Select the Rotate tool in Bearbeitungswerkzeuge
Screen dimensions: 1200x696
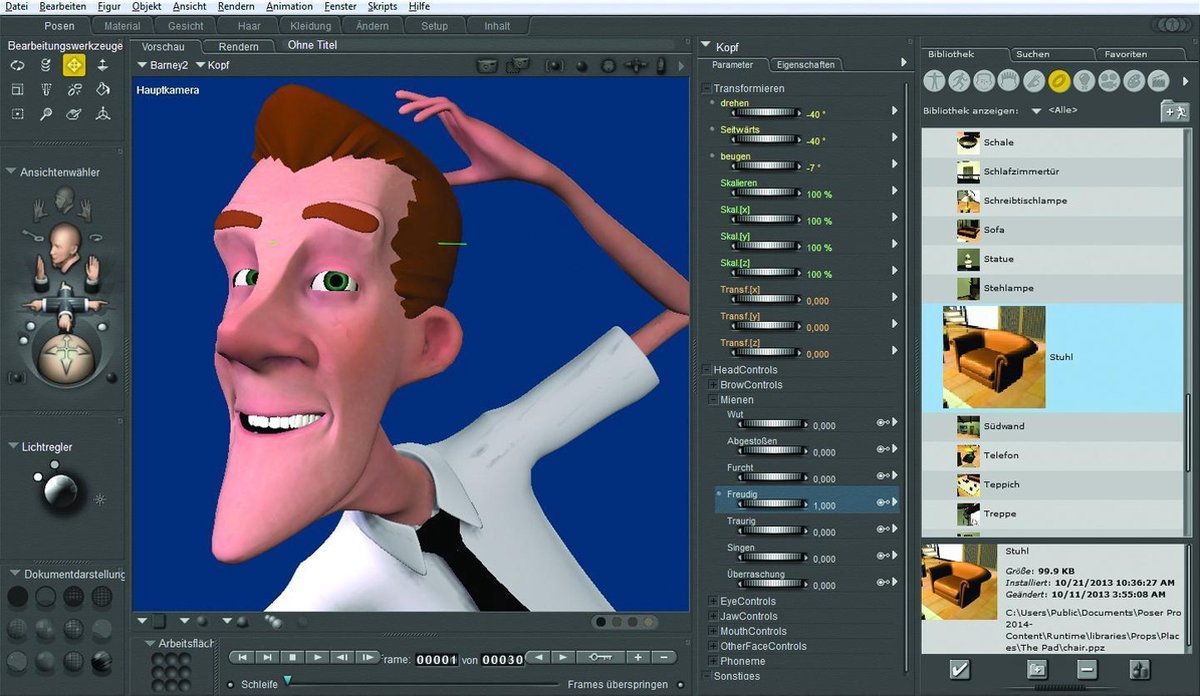coord(18,65)
